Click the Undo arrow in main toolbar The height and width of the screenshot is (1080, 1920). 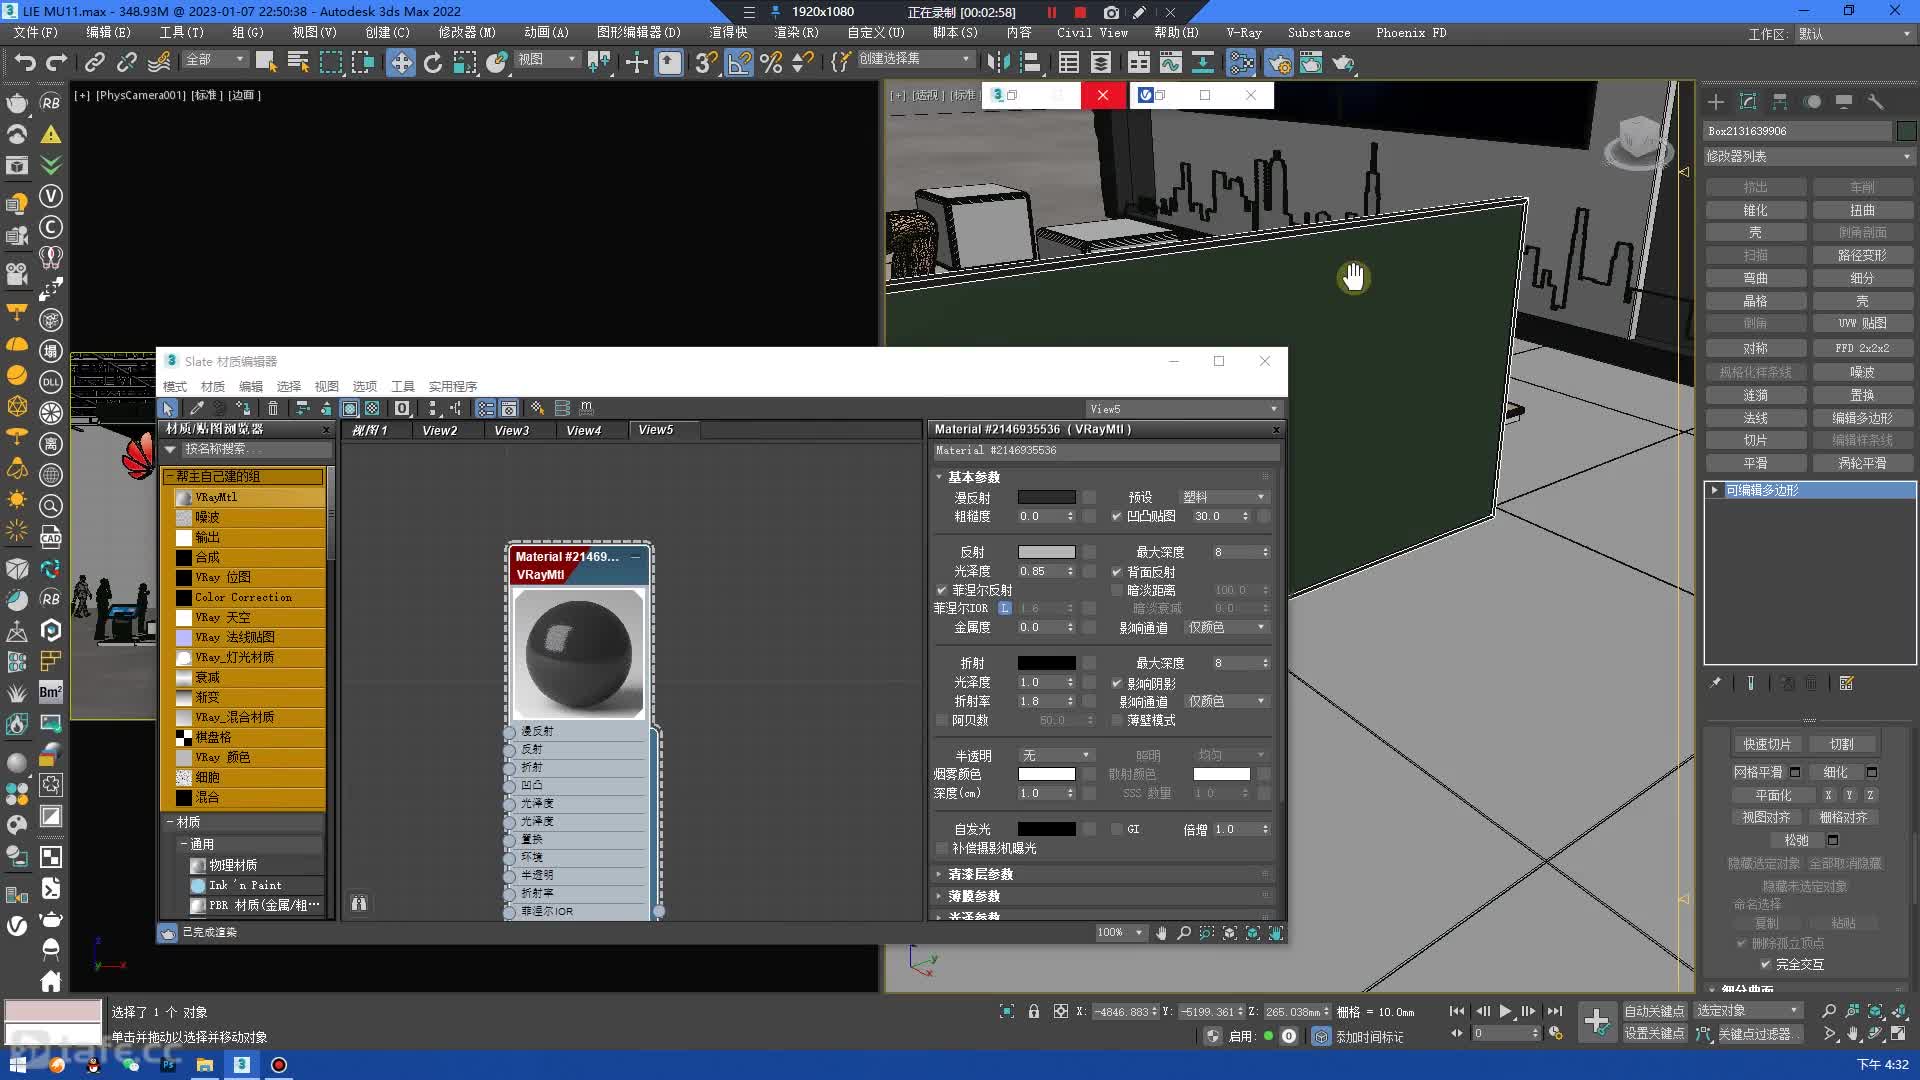click(x=24, y=62)
